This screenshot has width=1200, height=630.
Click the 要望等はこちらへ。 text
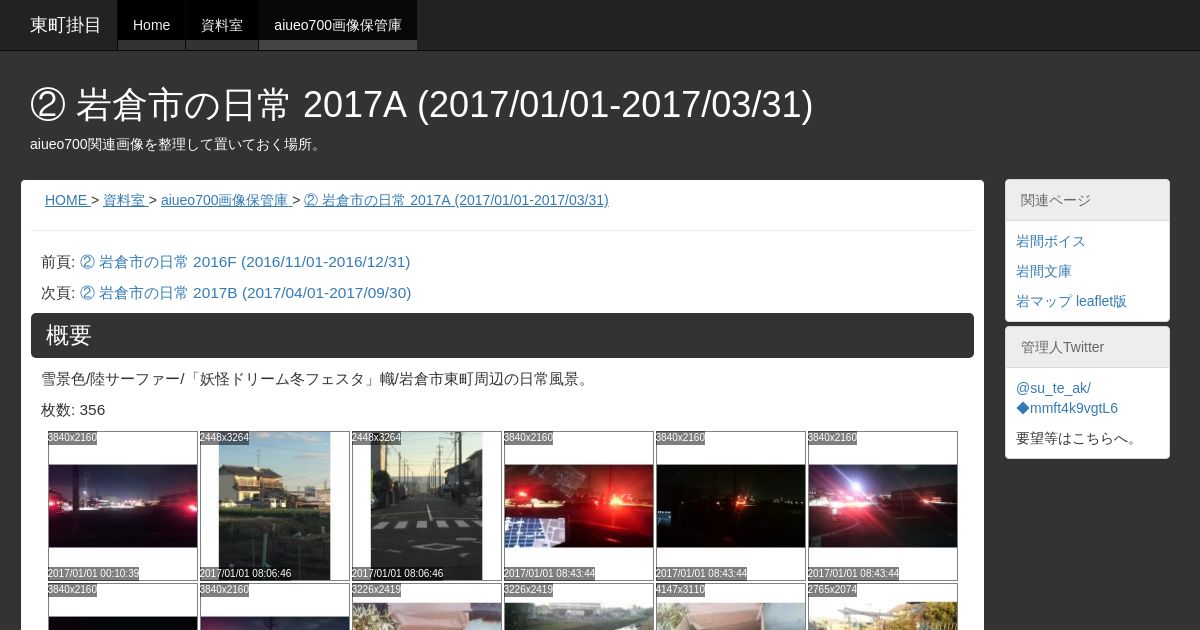coord(1079,438)
